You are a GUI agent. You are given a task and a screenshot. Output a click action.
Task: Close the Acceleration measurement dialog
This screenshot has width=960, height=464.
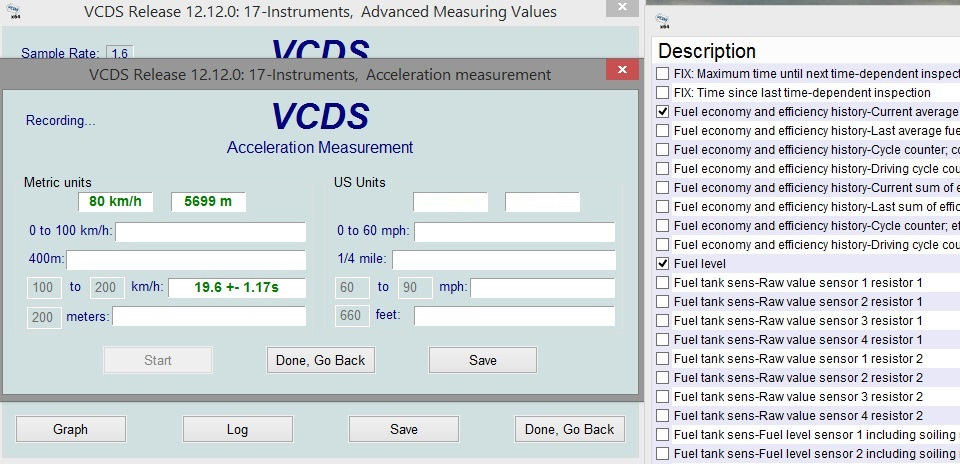[622, 70]
